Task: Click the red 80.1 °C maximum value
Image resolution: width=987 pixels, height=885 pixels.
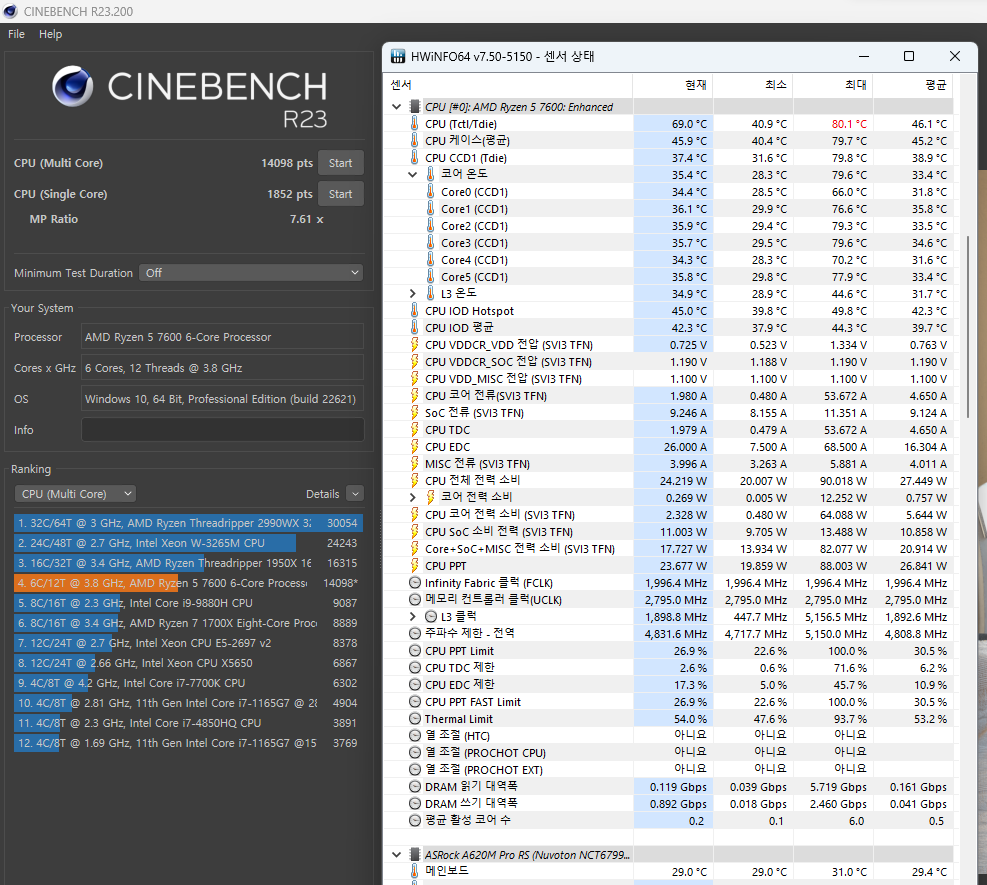Action: click(849, 124)
